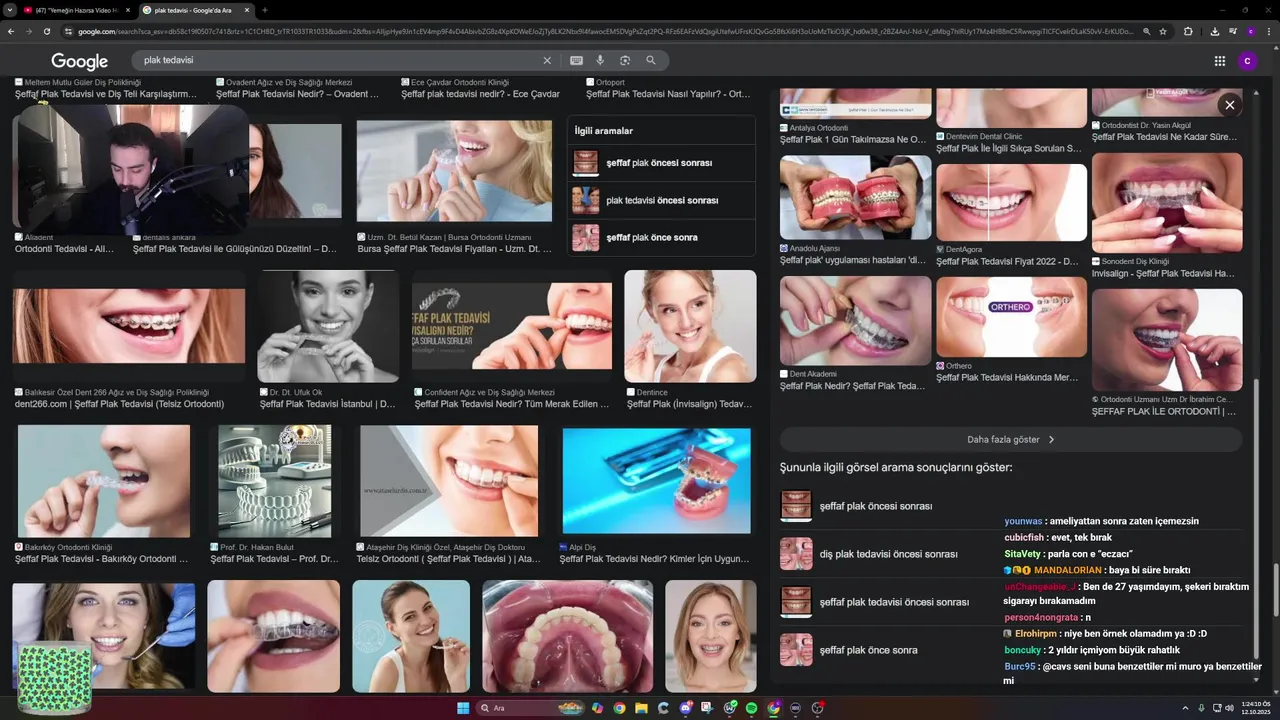Click the magnifier search button

click(651, 60)
